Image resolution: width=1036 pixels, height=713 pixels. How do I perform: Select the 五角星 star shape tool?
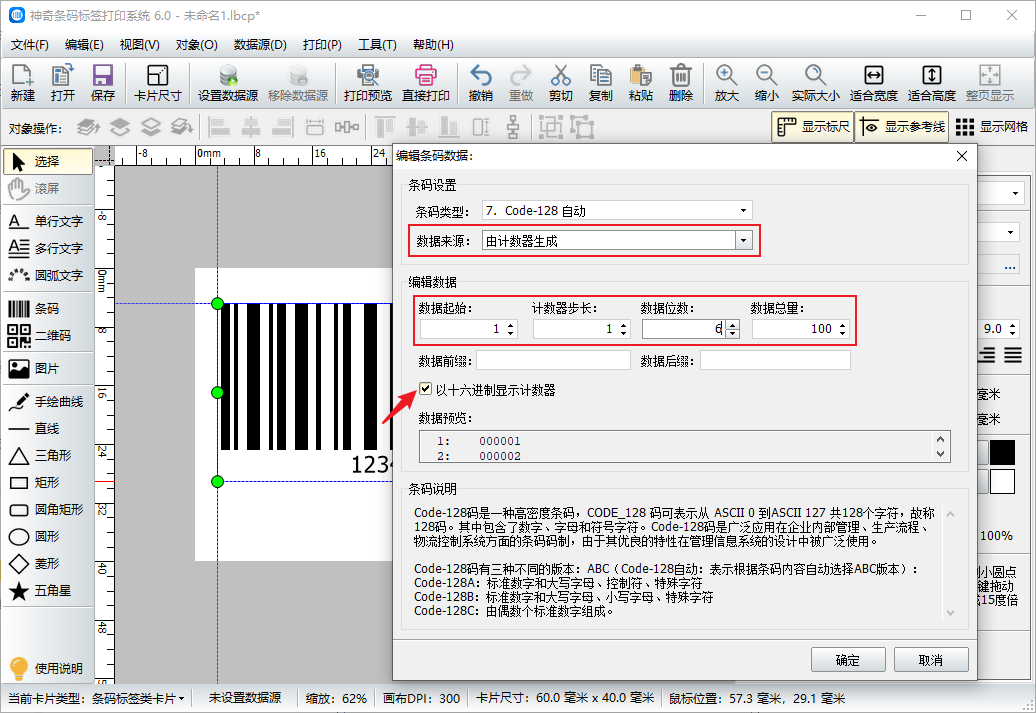pyautogui.click(x=48, y=591)
